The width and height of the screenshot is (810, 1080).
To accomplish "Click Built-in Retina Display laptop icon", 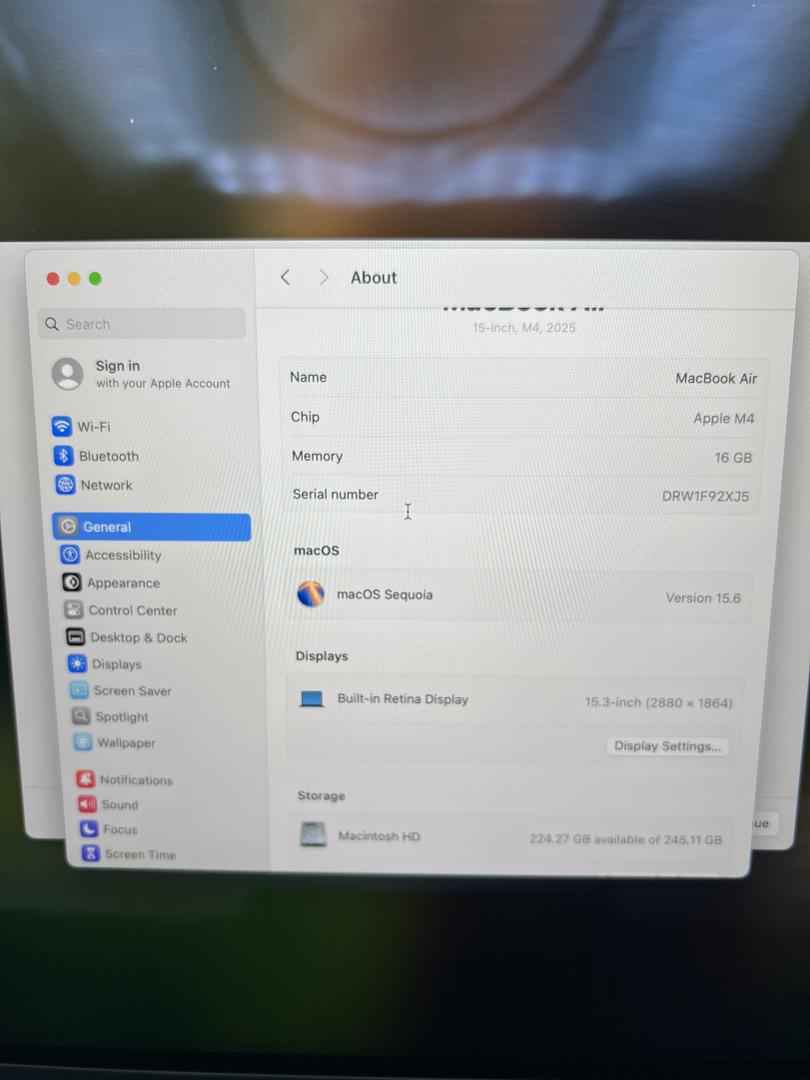I will (x=312, y=699).
